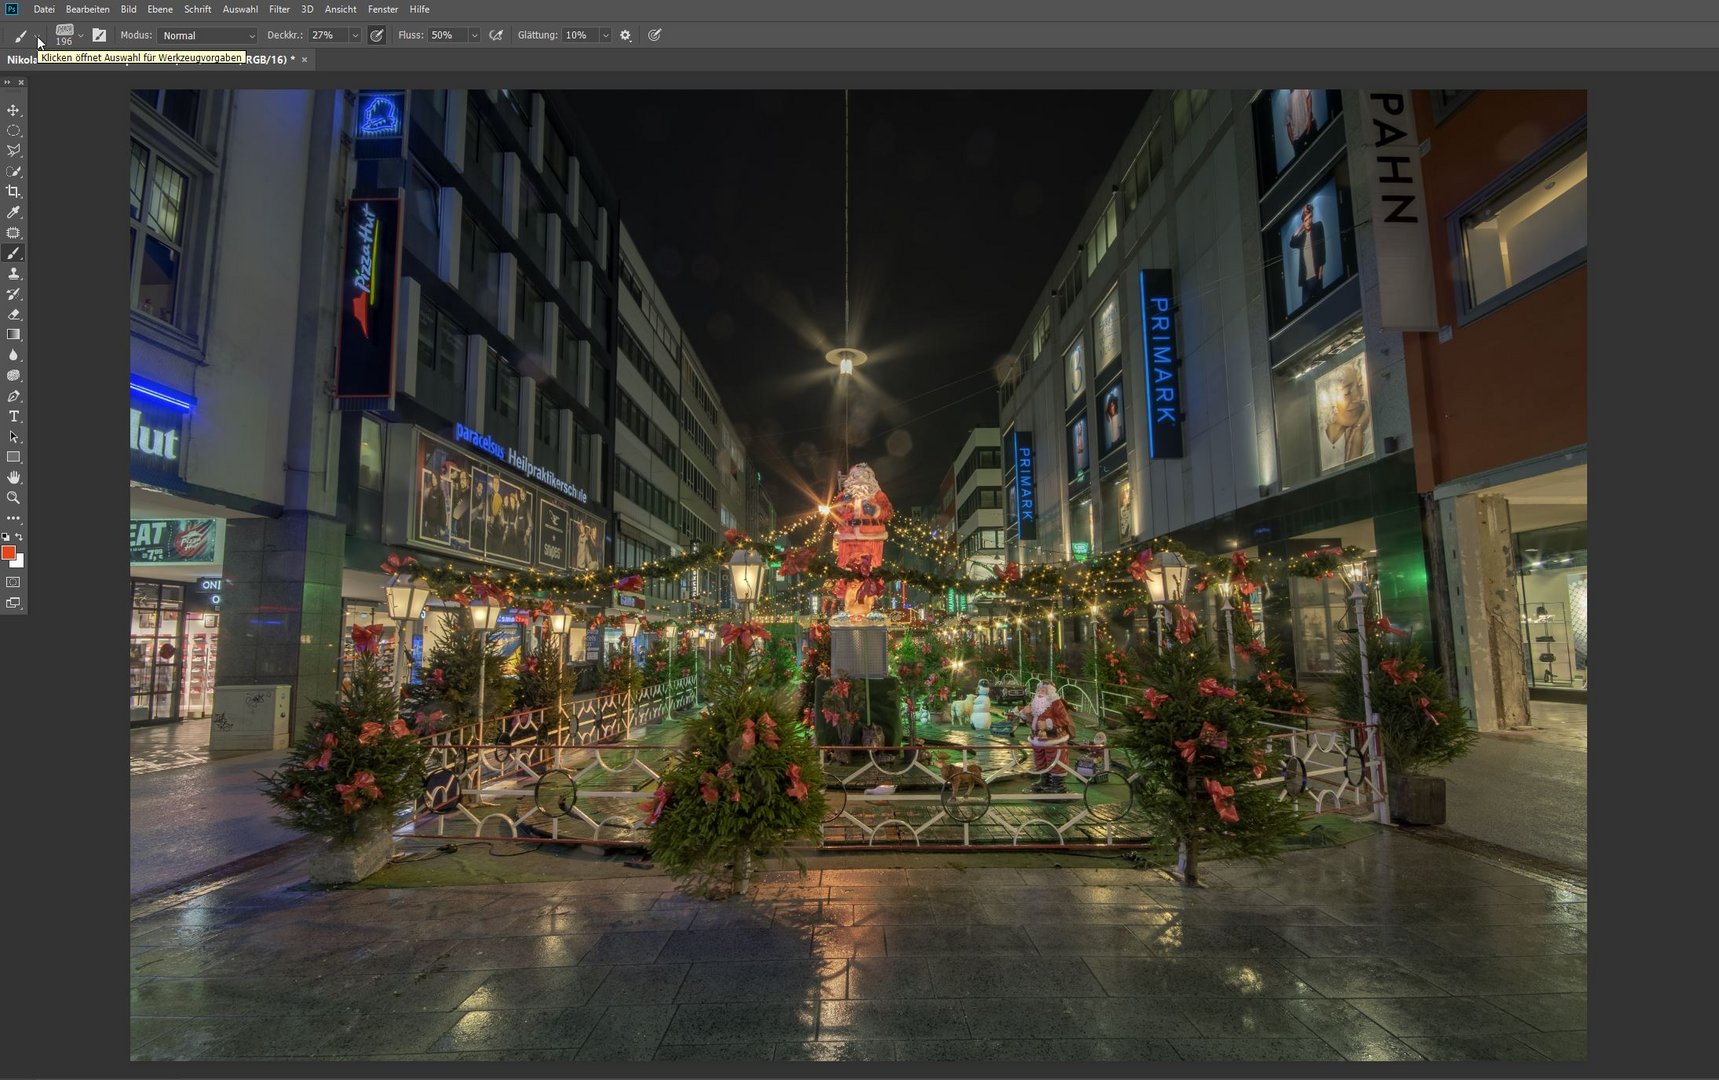
Task: Click the Deckkr. 27% opacity field
Action: 328,35
